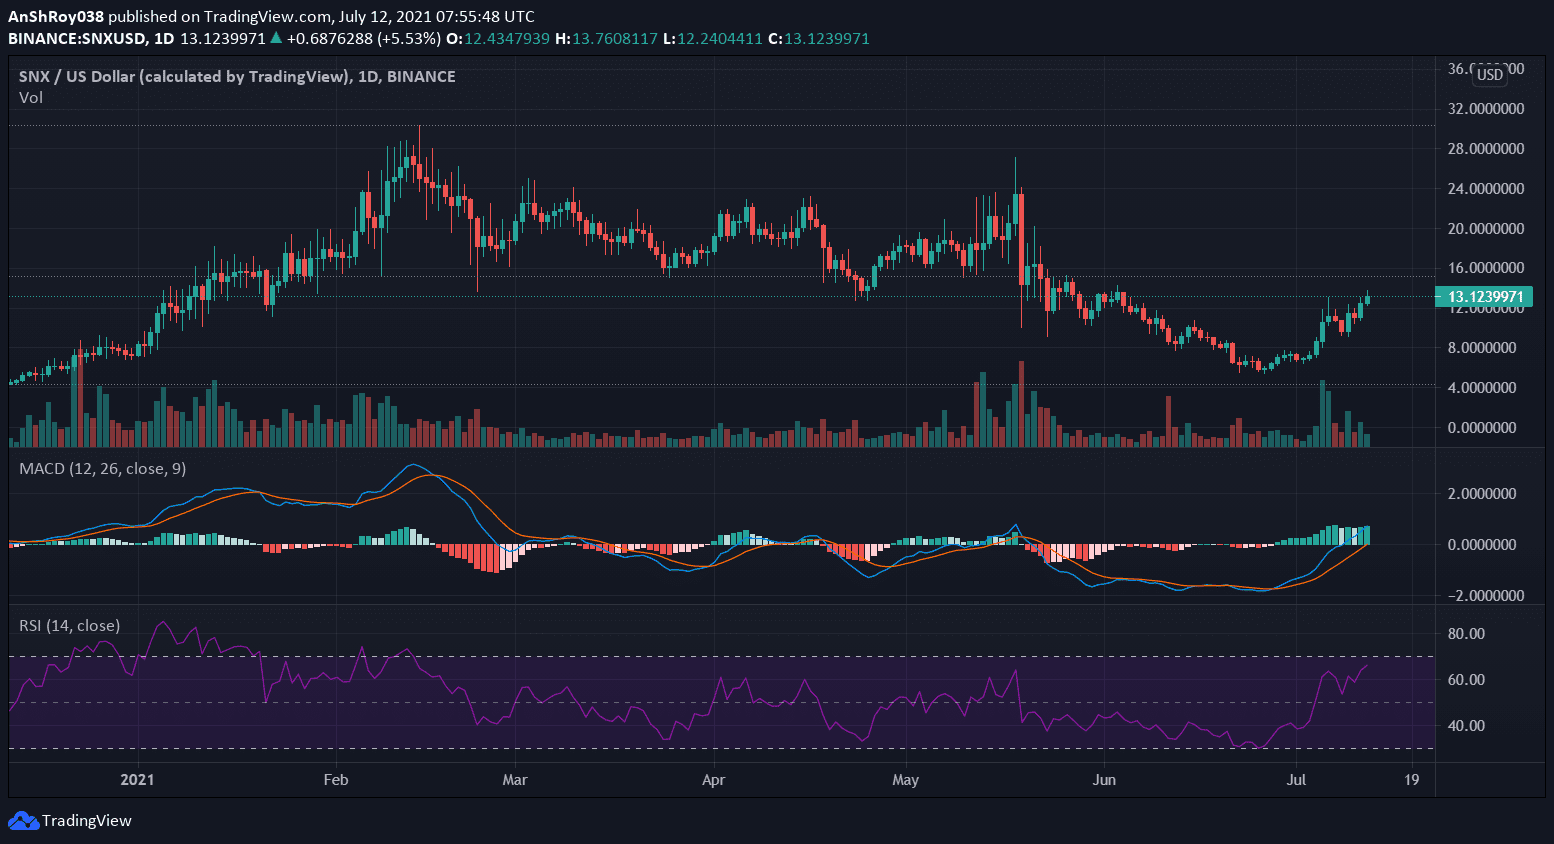This screenshot has width=1554, height=844.
Task: Click the green up-triangle price change icon
Action: coord(276,39)
